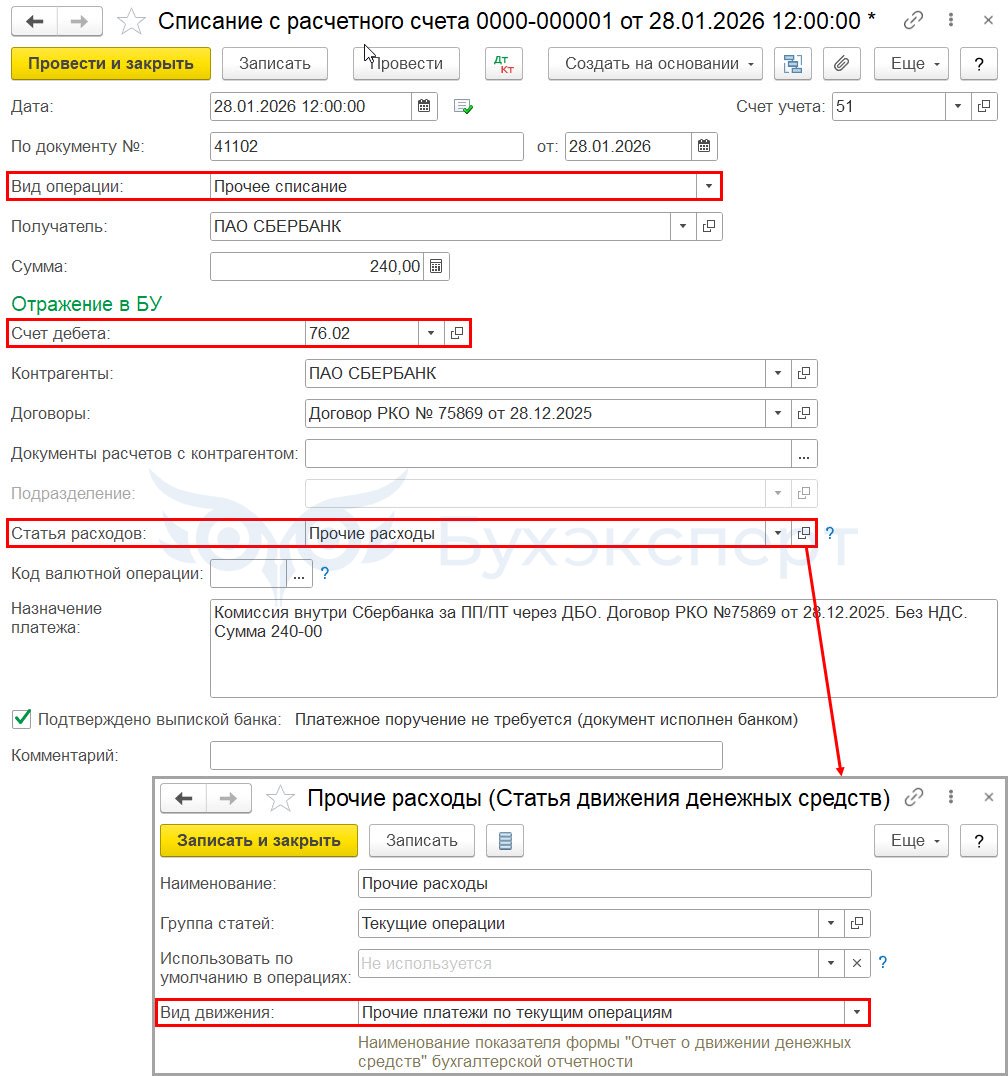Expand the Счет учета dropdown
Image resolution: width=1008 pixels, height=1076 pixels.
click(x=958, y=106)
